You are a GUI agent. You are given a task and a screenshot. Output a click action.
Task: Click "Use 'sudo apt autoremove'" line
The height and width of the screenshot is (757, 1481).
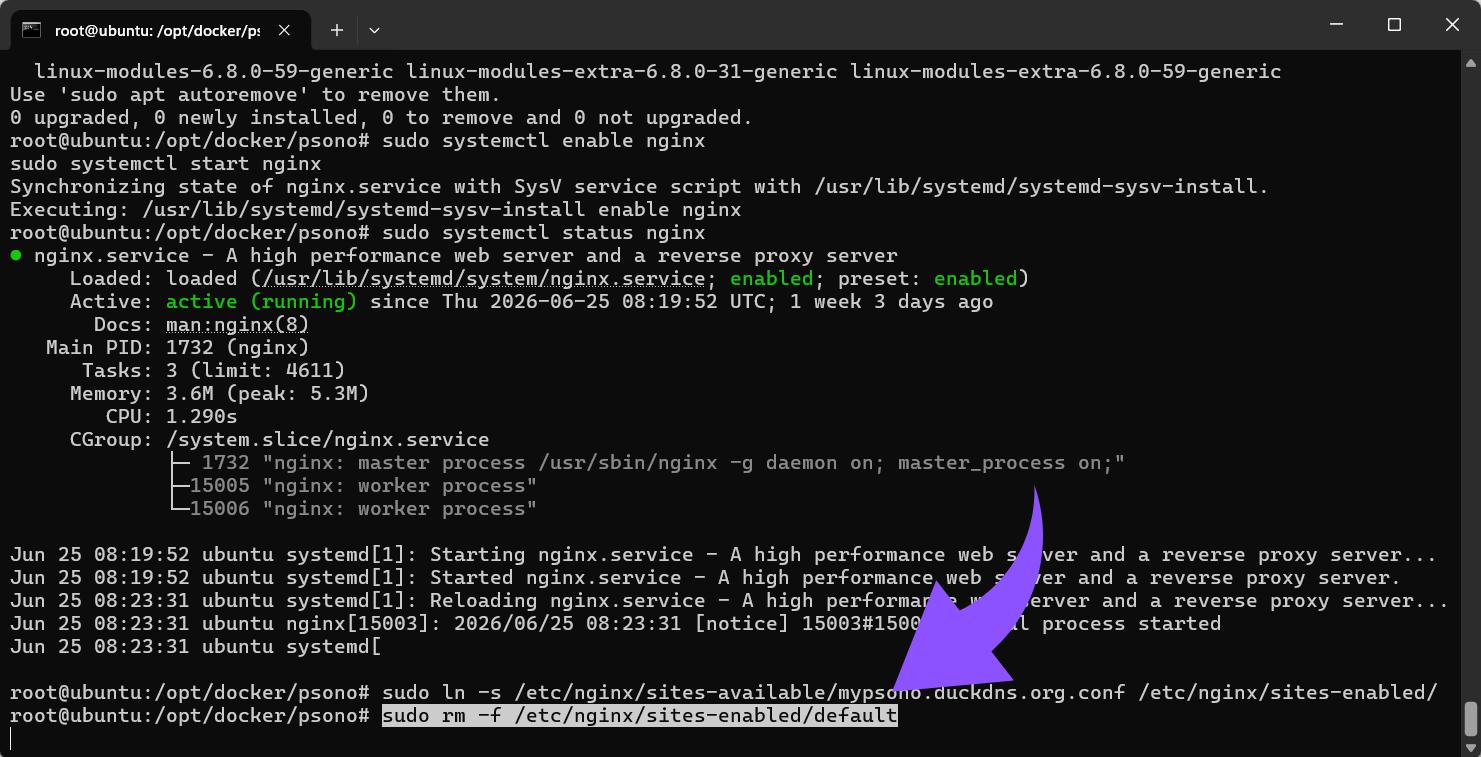[255, 95]
